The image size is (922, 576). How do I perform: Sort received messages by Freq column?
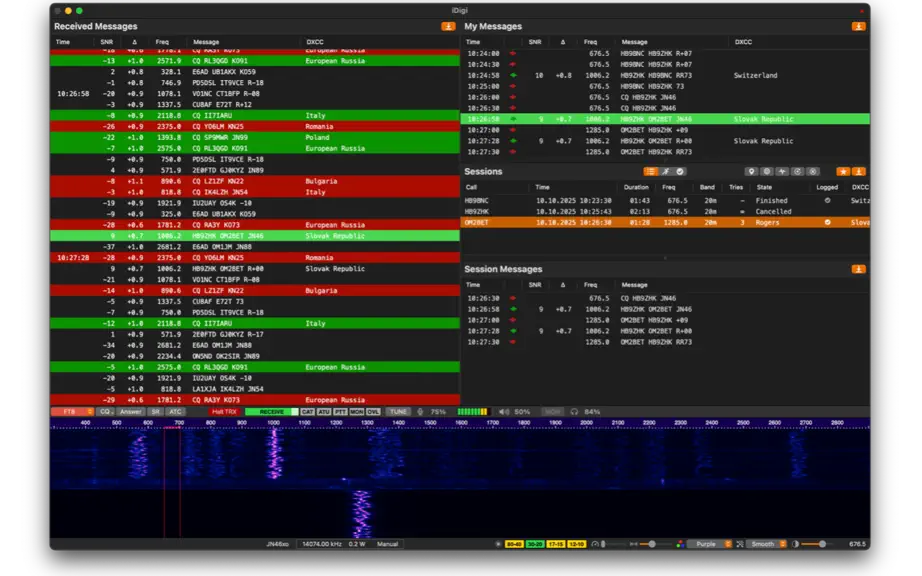pos(162,42)
